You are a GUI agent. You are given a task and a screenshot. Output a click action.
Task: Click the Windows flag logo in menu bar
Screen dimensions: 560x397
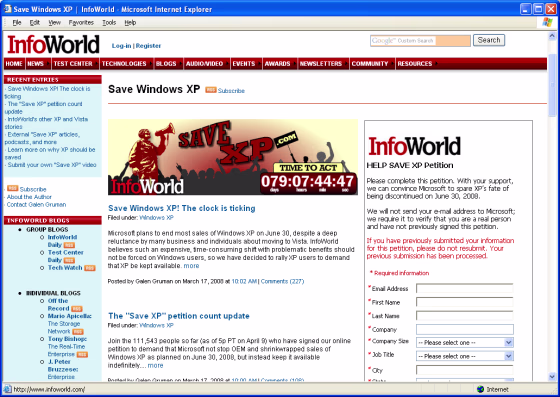point(547,22)
